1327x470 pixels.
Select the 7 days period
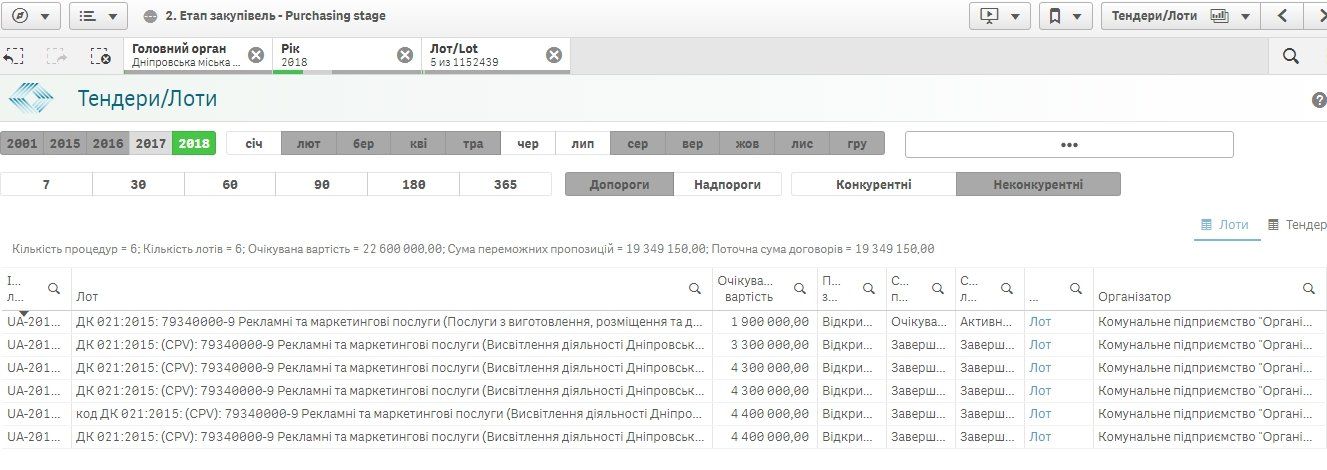[46, 184]
